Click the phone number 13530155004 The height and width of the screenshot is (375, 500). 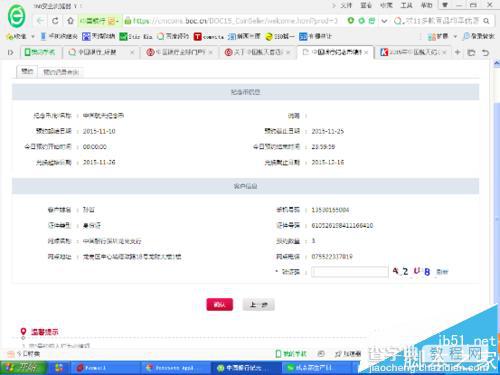pos(330,210)
